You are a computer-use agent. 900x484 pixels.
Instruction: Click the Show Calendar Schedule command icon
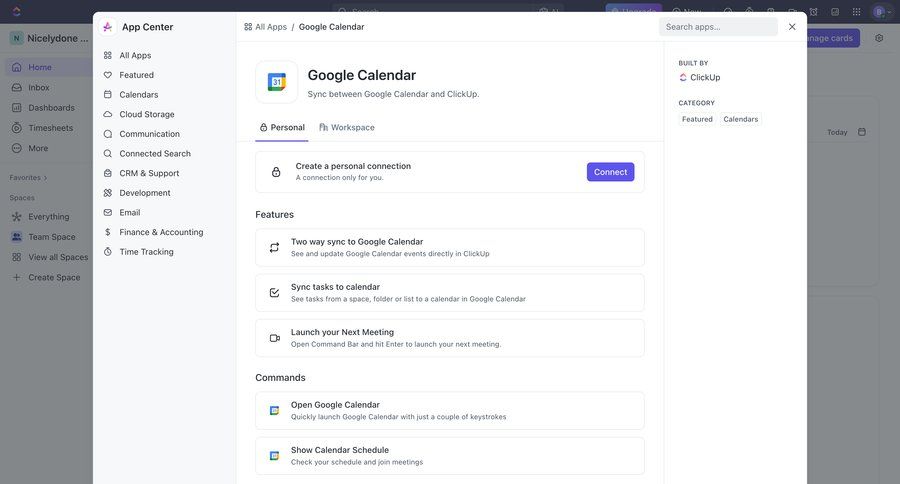pyautogui.click(x=274, y=456)
